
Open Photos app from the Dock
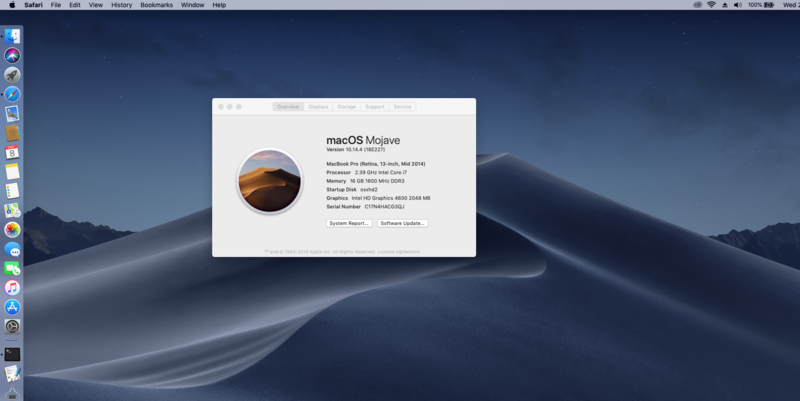click(x=12, y=230)
